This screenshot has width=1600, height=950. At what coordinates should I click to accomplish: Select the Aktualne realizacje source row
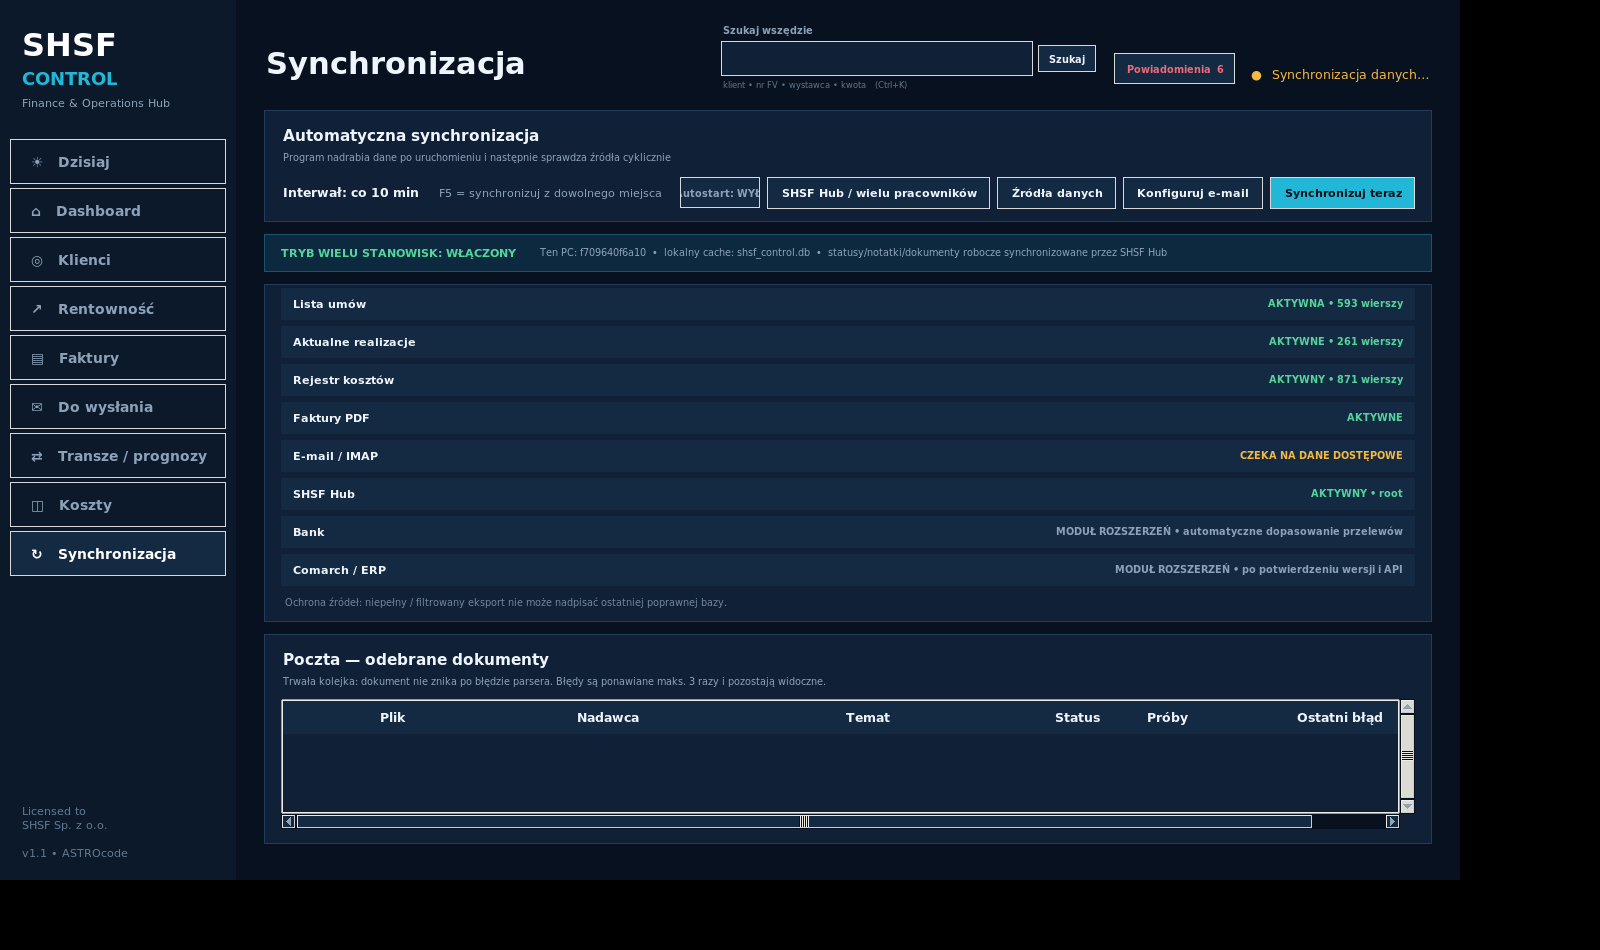click(848, 342)
